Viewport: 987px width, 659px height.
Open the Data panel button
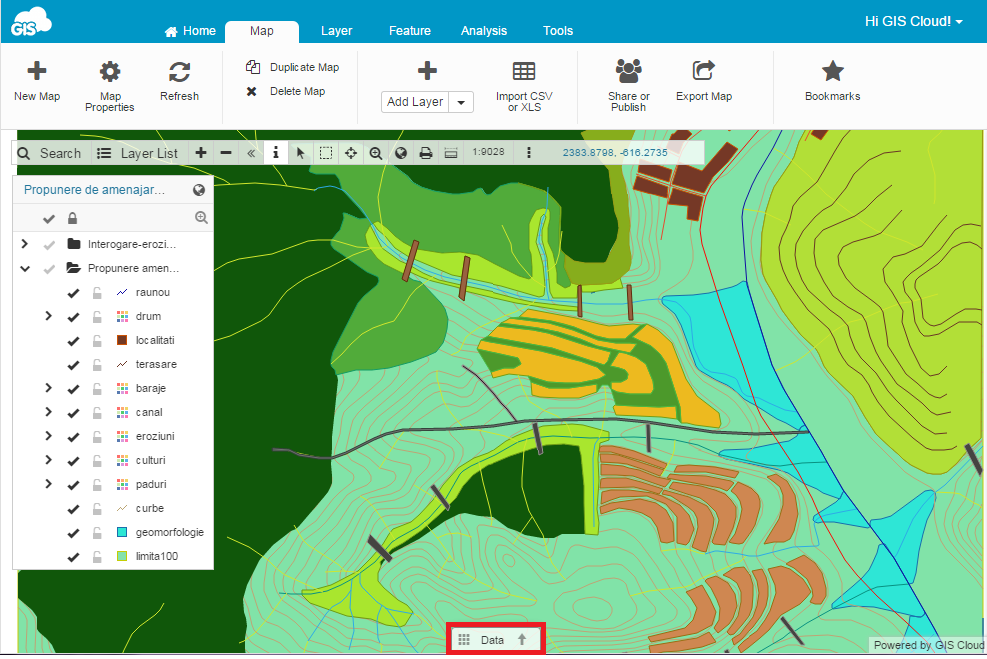pyautogui.click(x=495, y=639)
